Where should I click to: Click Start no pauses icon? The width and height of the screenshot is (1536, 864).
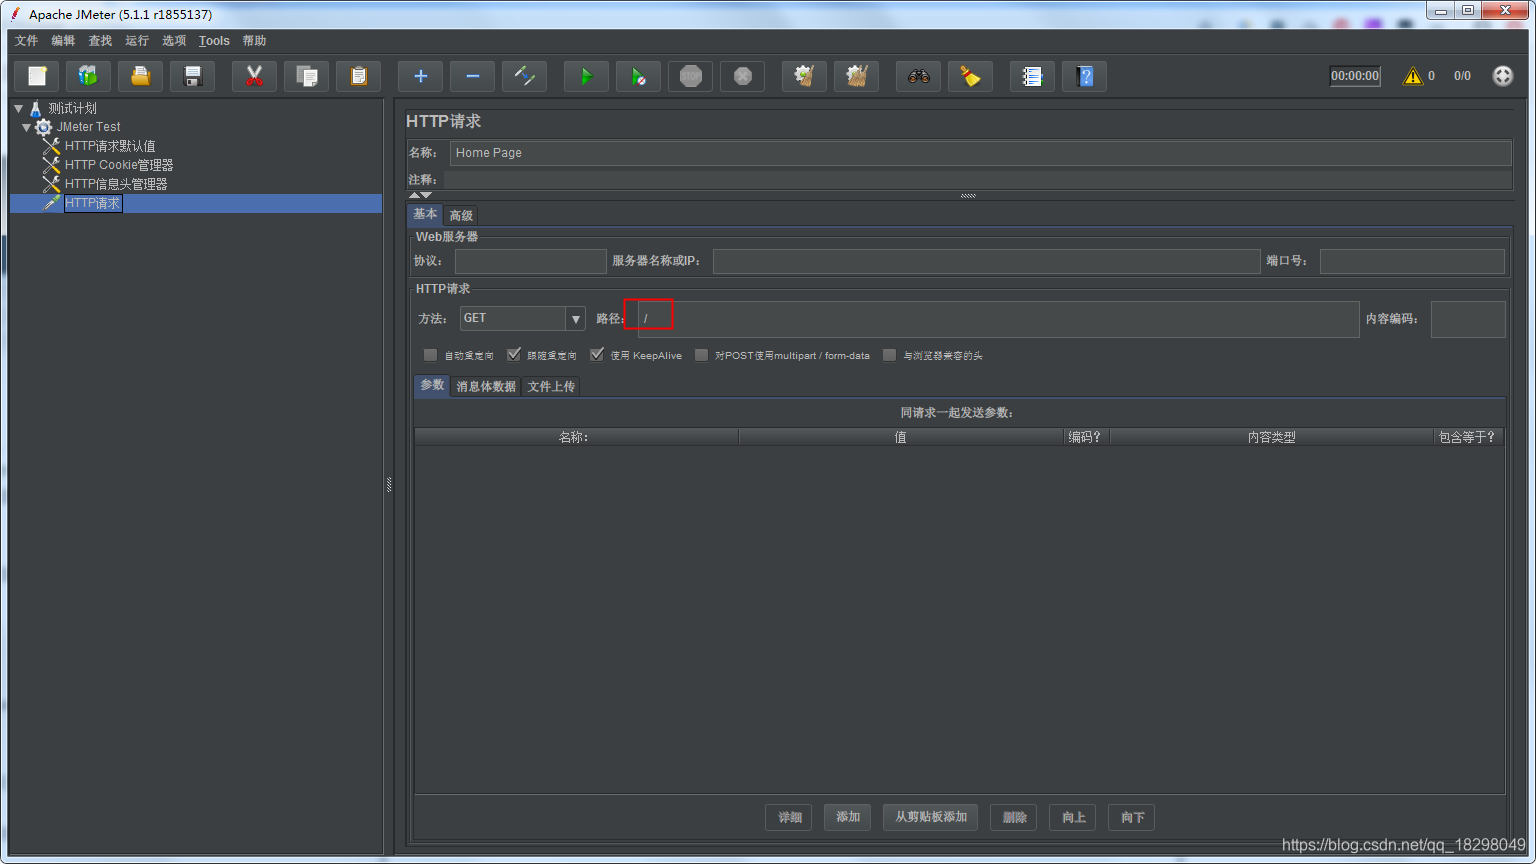(x=639, y=76)
